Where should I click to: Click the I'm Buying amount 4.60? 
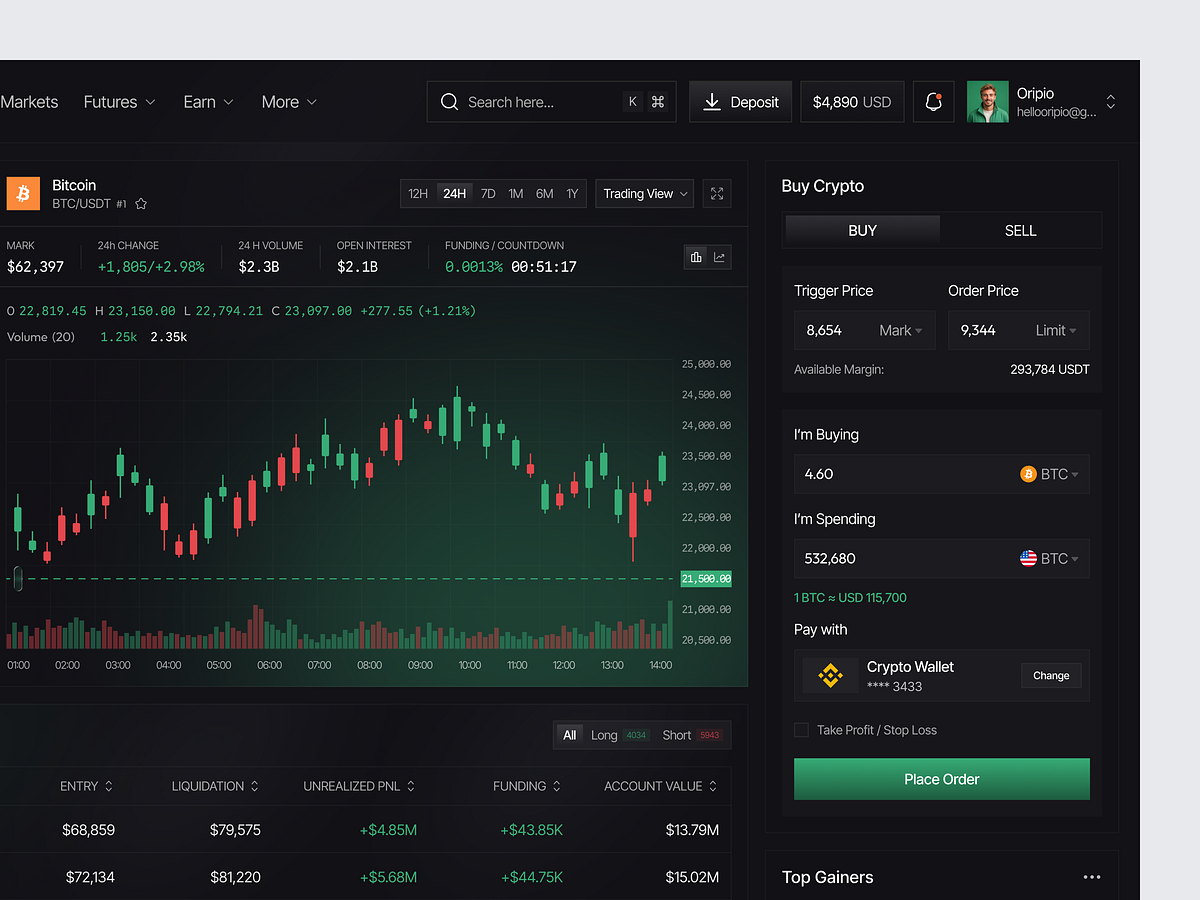click(x=819, y=474)
